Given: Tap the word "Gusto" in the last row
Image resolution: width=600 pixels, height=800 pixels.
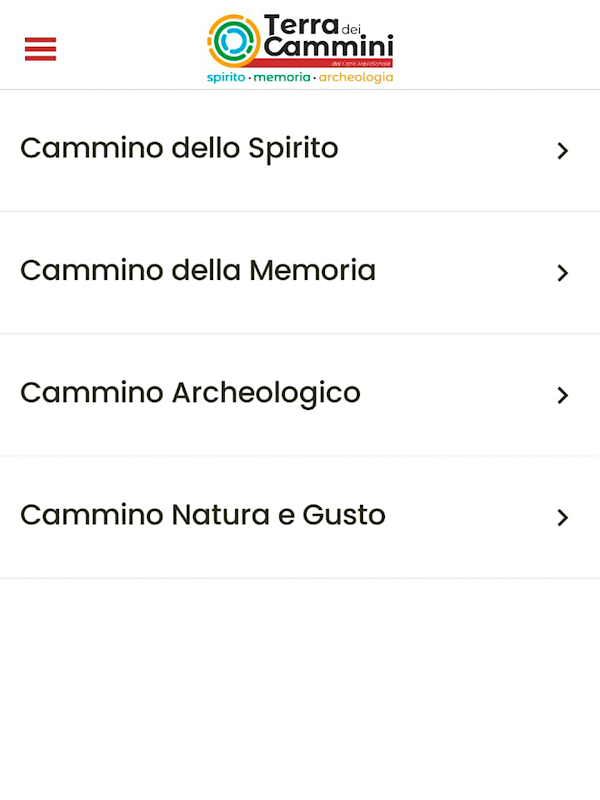Looking at the screenshot, I should (344, 515).
